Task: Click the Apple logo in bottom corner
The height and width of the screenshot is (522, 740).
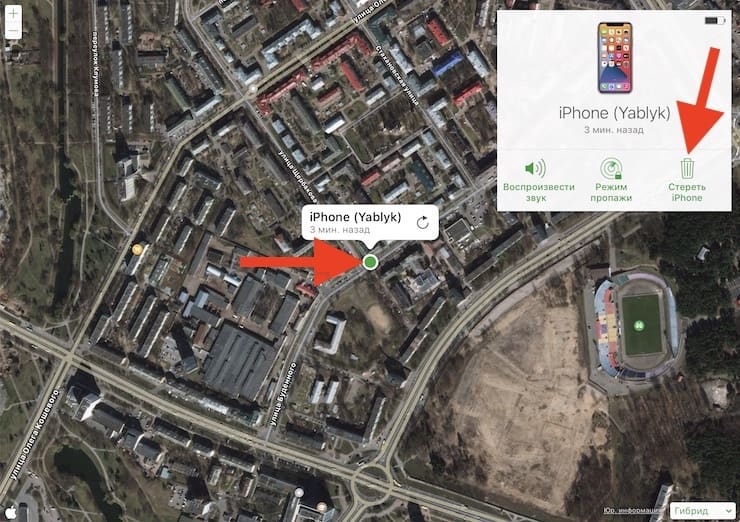Action: (x=11, y=513)
